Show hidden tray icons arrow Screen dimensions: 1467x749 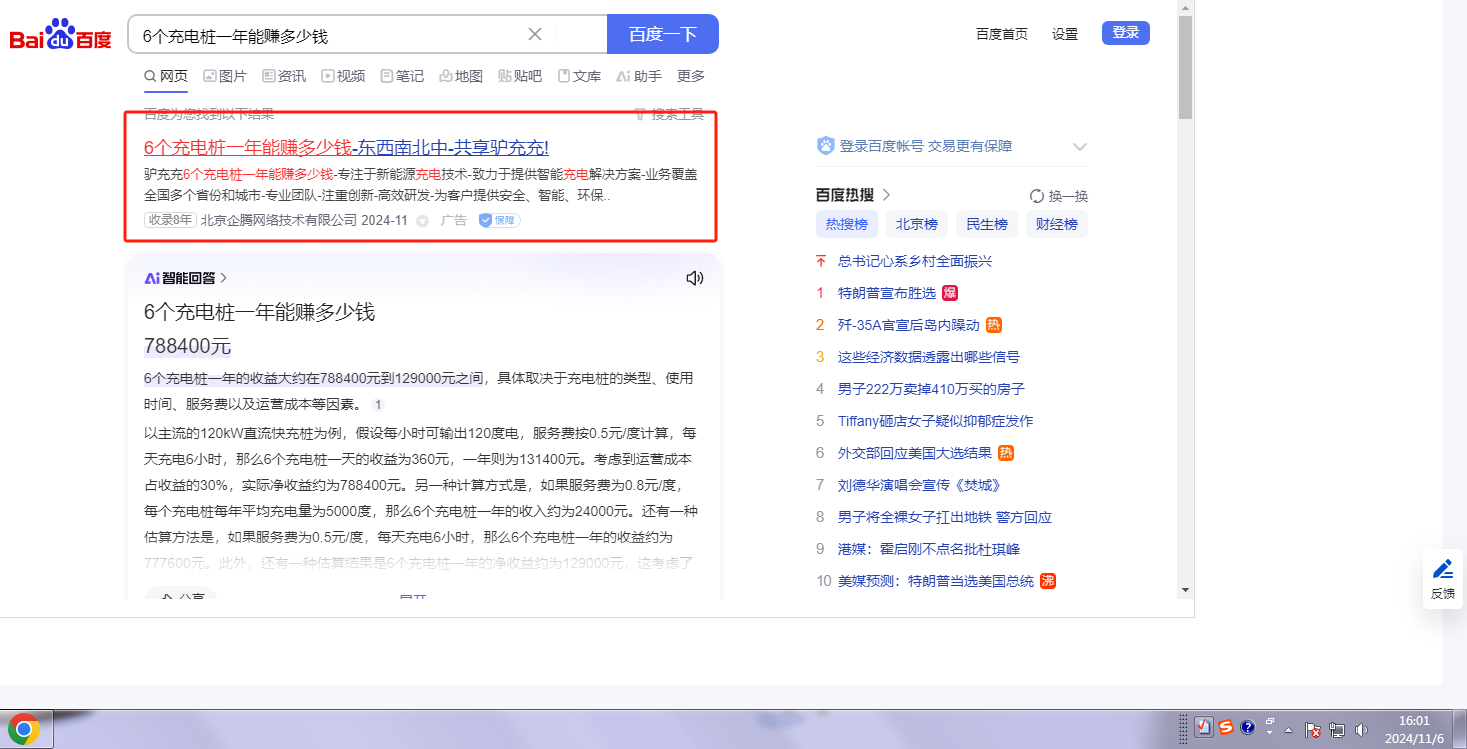pyautogui.click(x=1288, y=730)
